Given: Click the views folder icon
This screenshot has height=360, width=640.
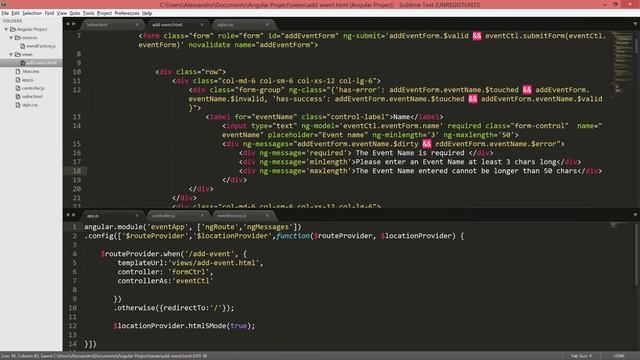Looking at the screenshot, I should click(x=18, y=54).
